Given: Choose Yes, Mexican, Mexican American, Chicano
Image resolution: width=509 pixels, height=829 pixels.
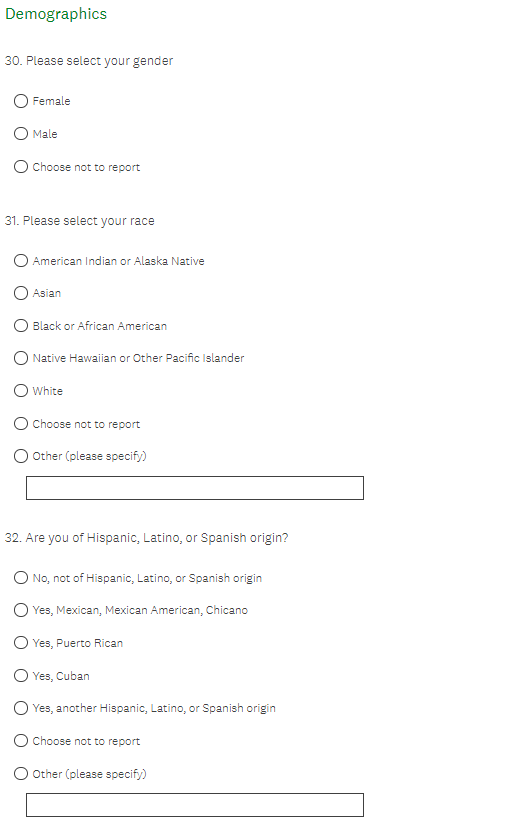Looking at the screenshot, I should tap(21, 610).
